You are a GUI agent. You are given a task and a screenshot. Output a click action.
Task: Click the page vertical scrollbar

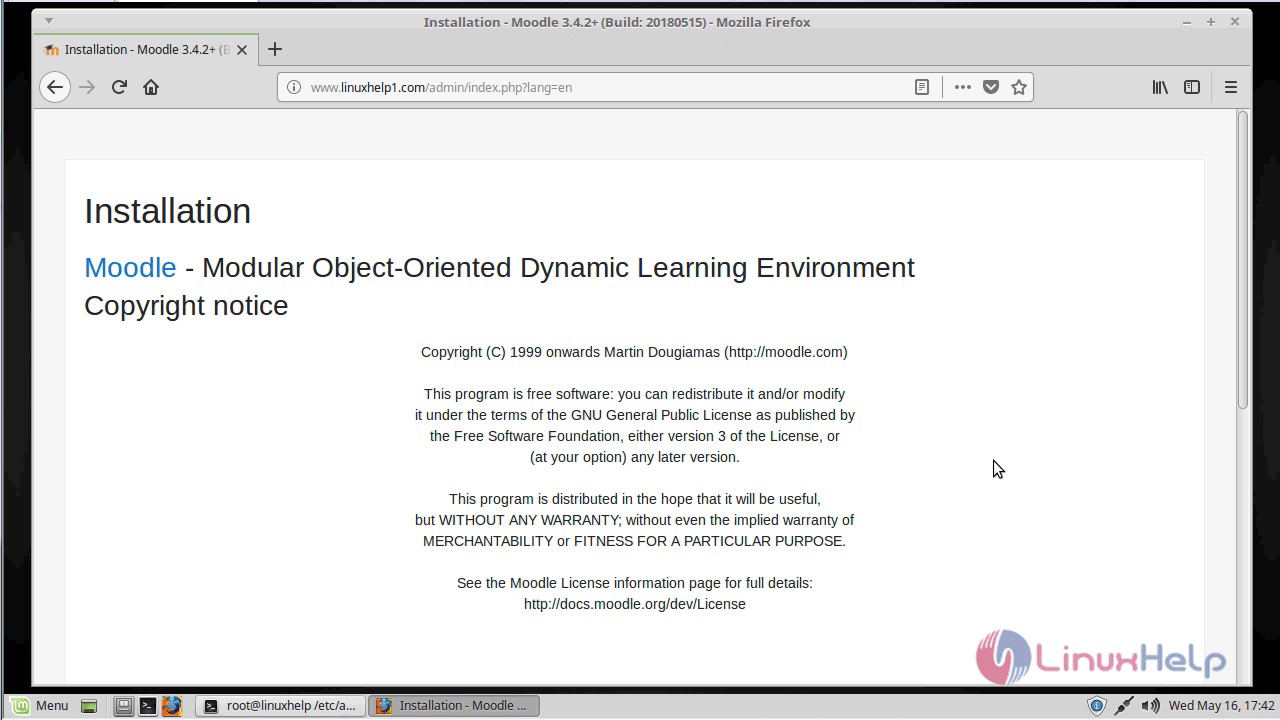(1243, 260)
